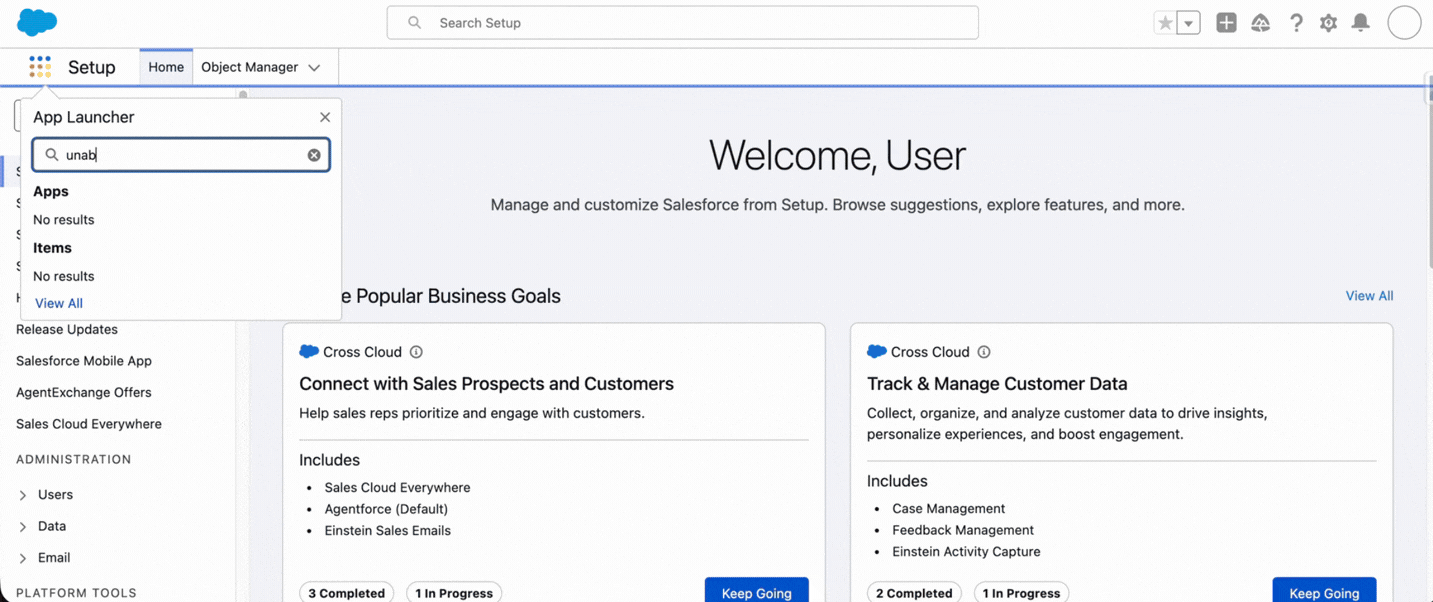Viewport: 1433px width, 602px height.
Task: Click Cloud icon on Track & Manage card
Action: [877, 352]
